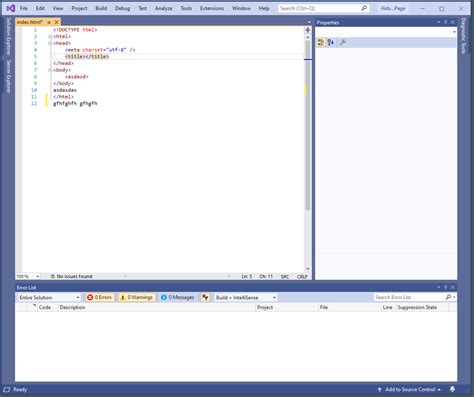The height and width of the screenshot is (397, 474).
Task: Open the Tools menu
Action: [x=186, y=8]
